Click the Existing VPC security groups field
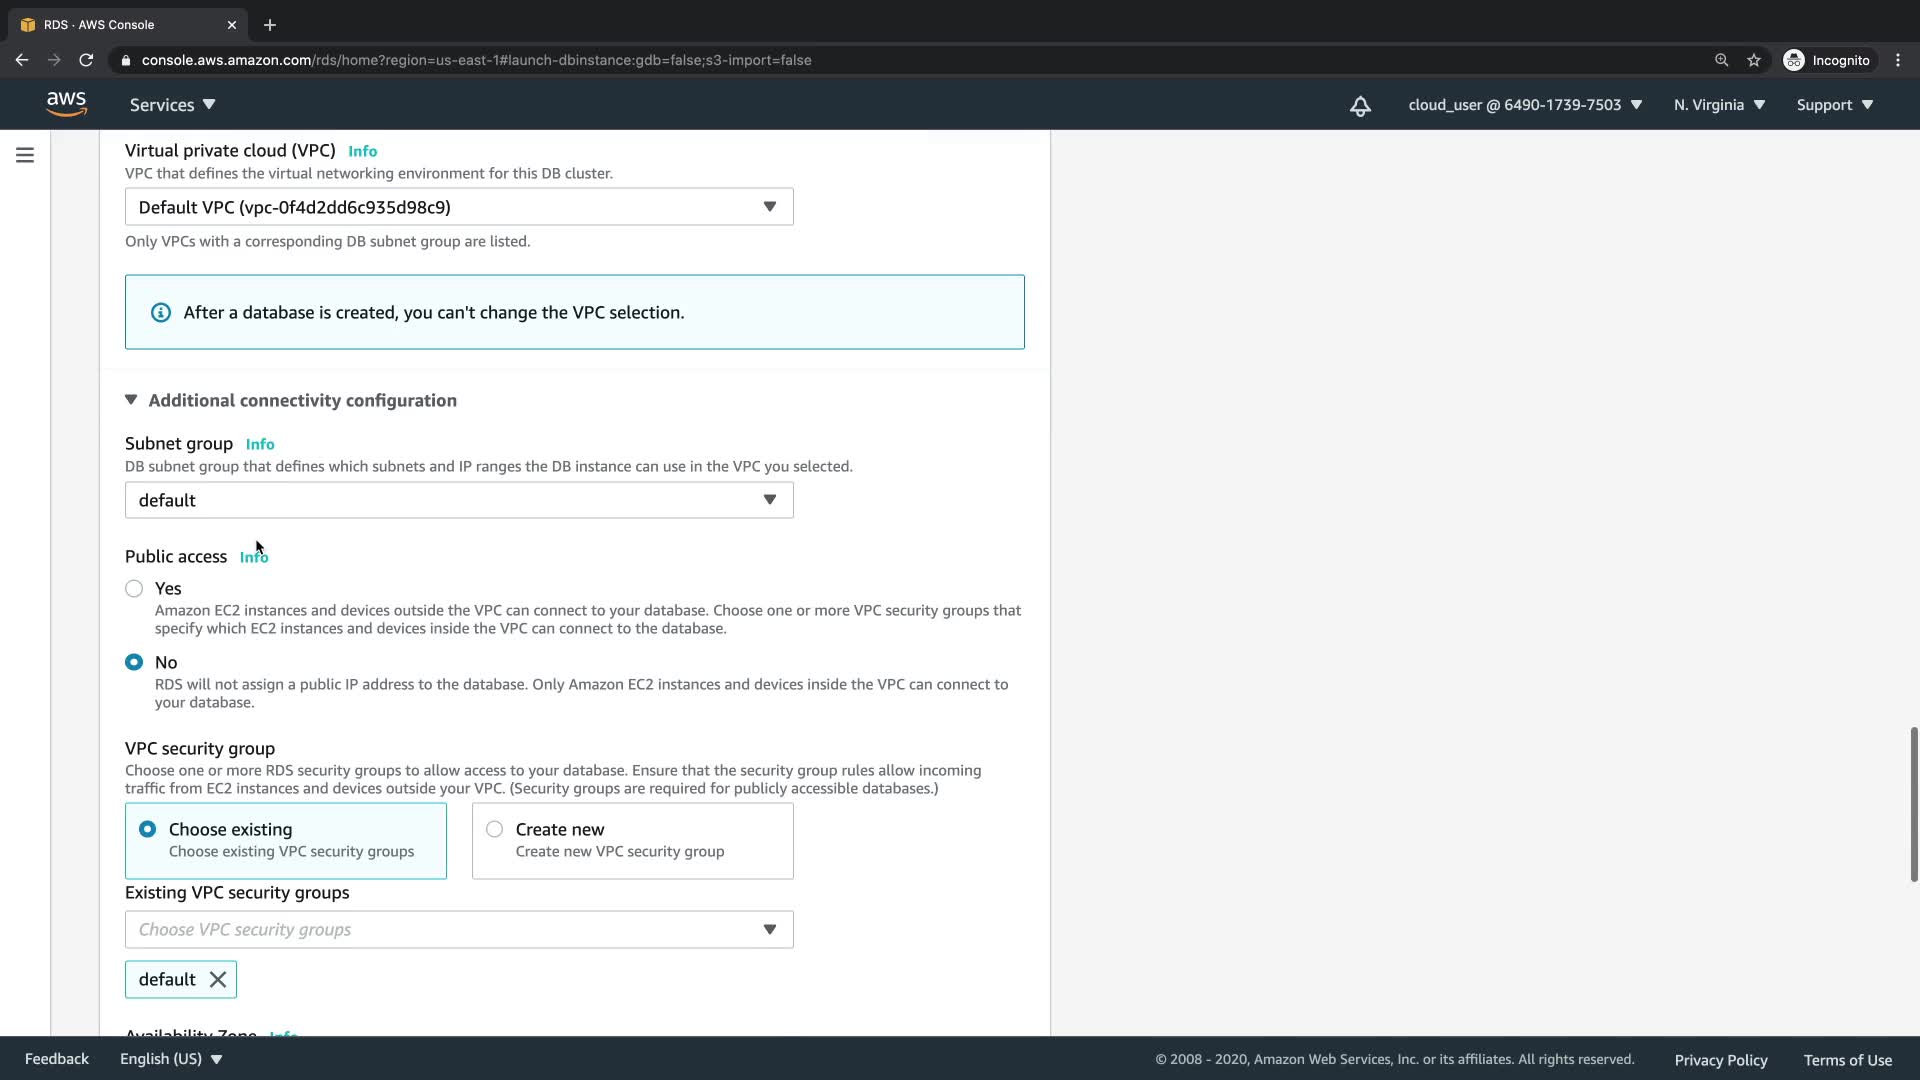 coord(459,930)
